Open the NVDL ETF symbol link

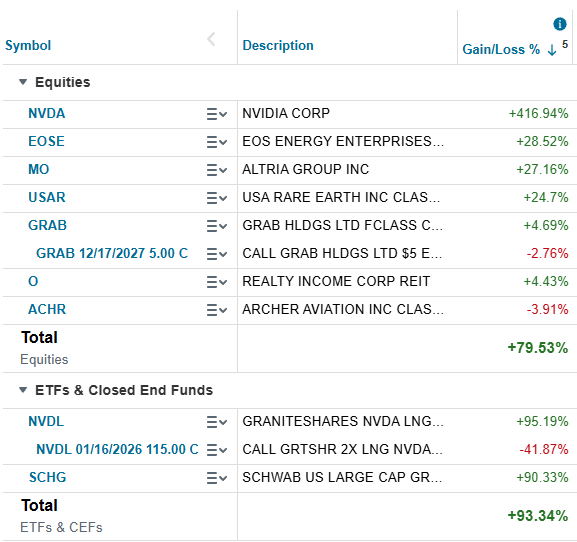click(46, 421)
